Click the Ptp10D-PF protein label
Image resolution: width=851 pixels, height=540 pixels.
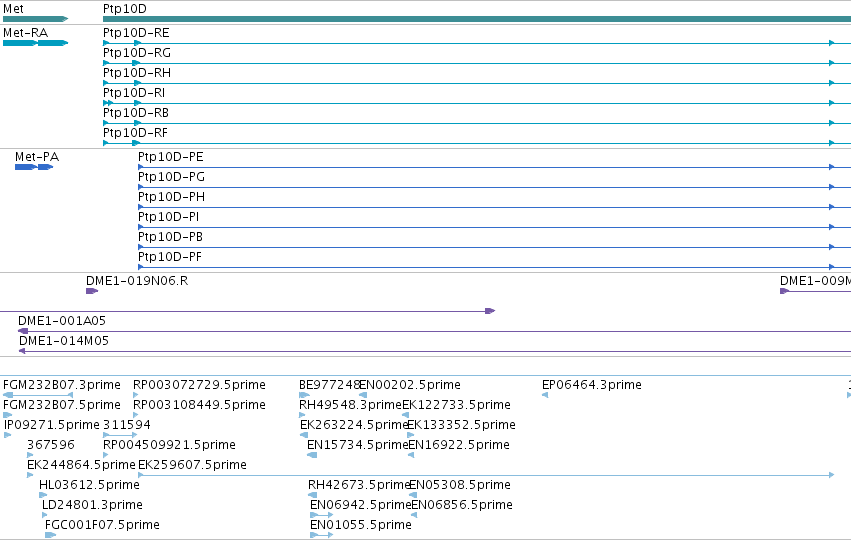click(x=170, y=257)
